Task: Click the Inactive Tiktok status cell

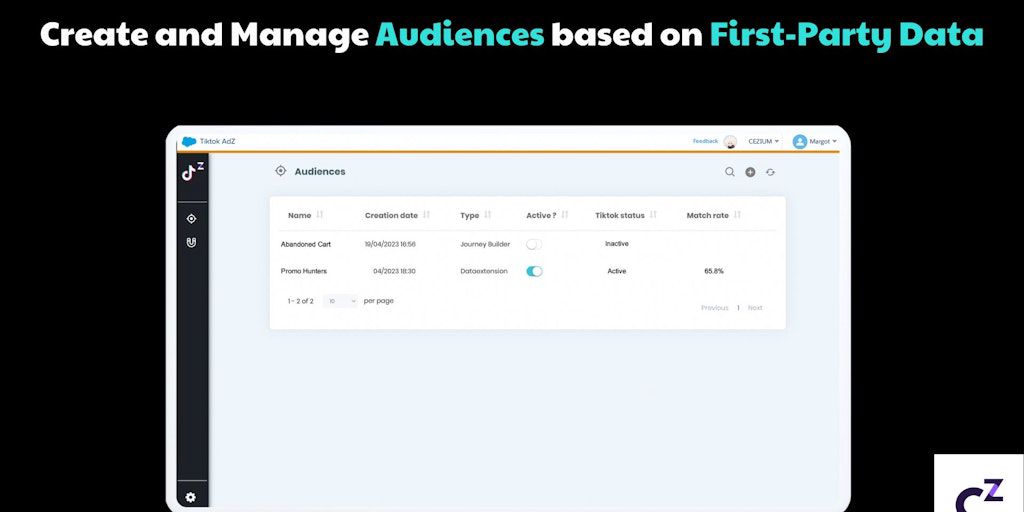Action: 616,244
